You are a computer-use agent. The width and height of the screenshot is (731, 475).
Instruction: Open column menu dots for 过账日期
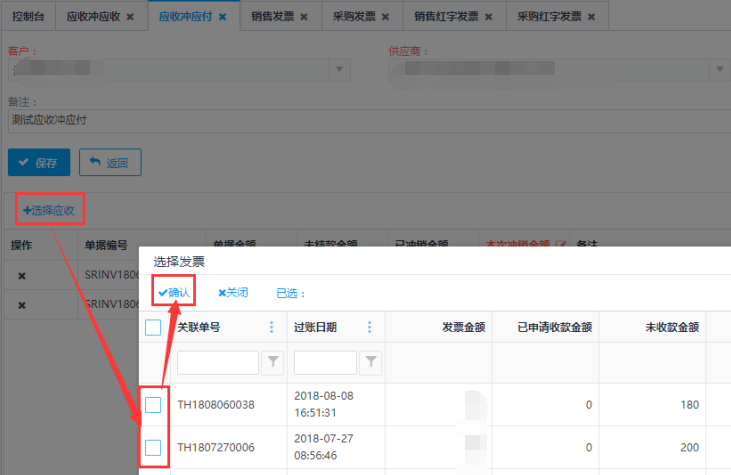click(x=369, y=327)
